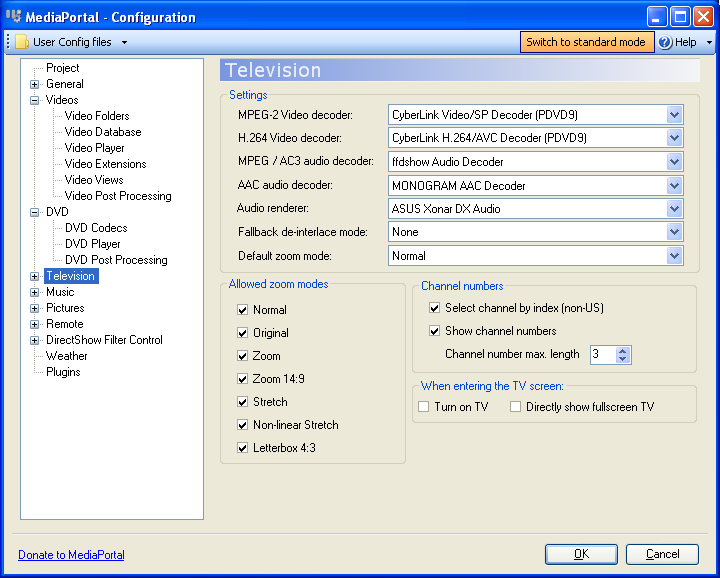Decrease Channel number max. length value
This screenshot has width=720, height=578.
(623, 359)
